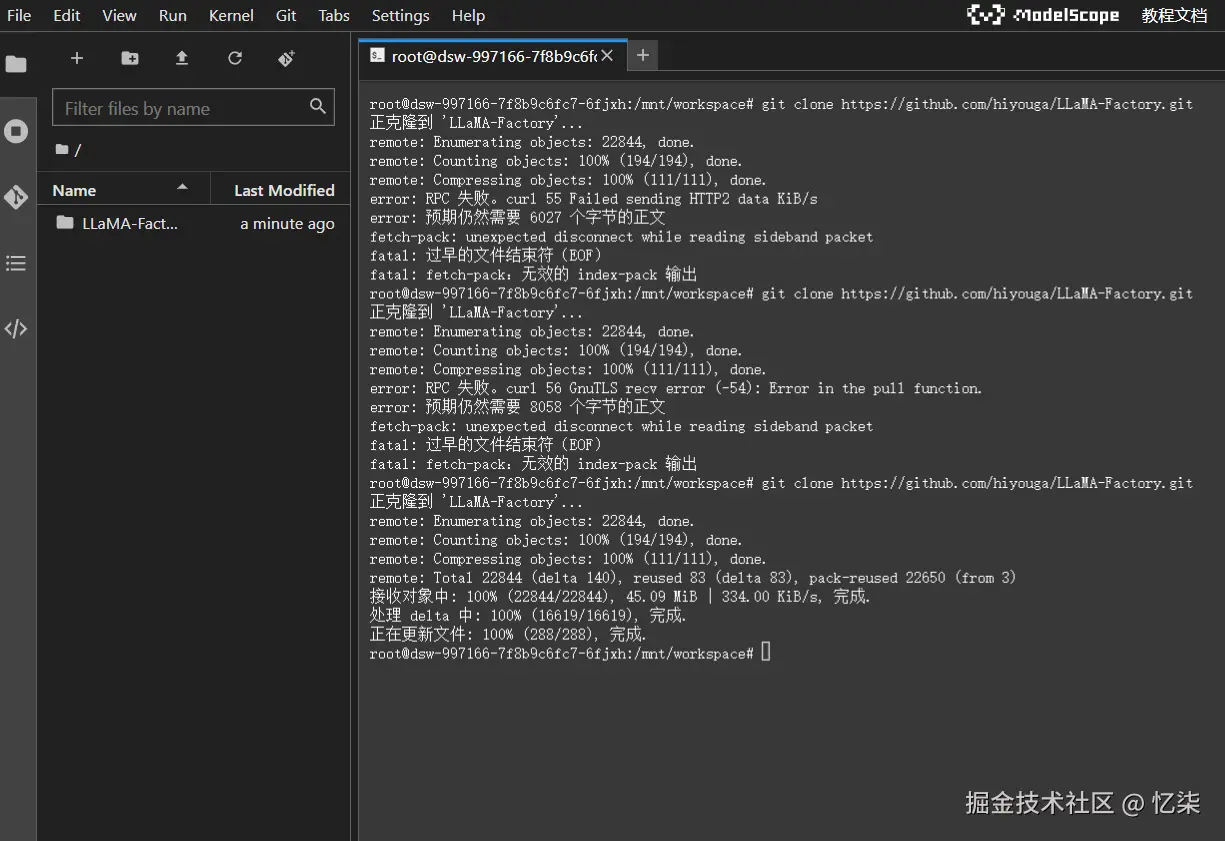Click the New Folder icon
Viewport: 1225px width, 841px height.
[130, 58]
